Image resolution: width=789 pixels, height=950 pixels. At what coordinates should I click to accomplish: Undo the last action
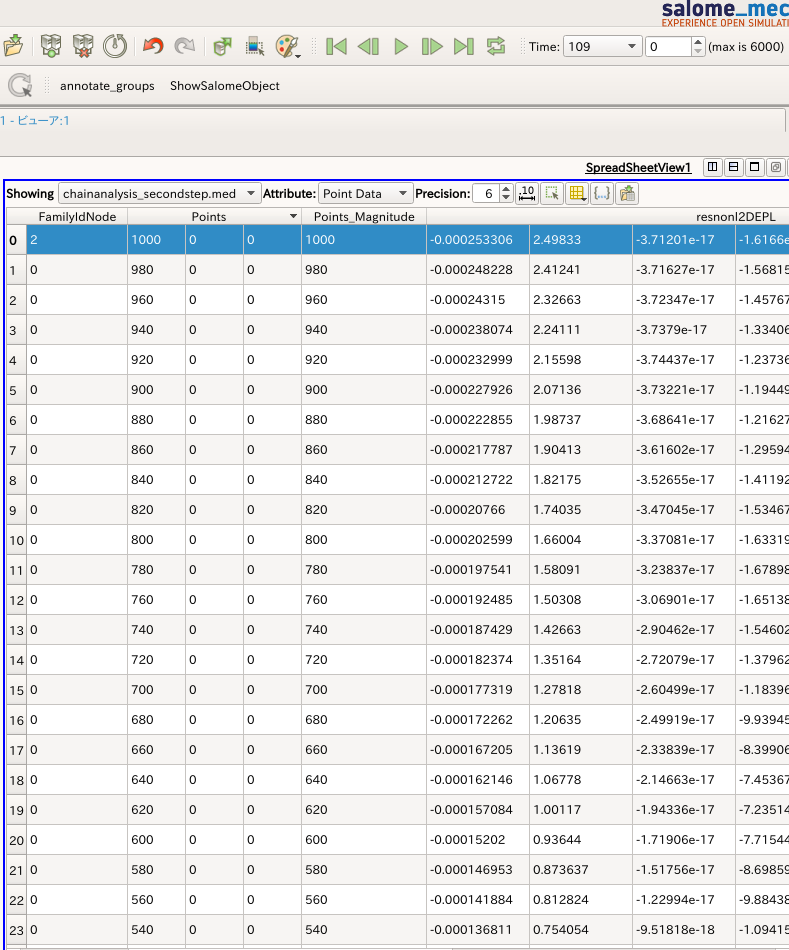153,46
